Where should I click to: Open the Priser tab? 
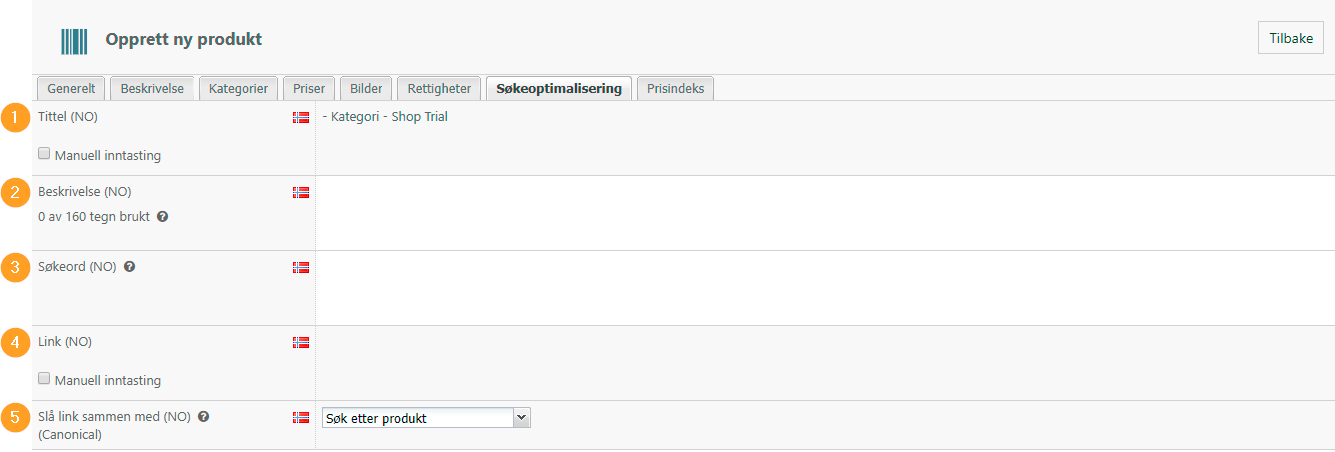(x=309, y=88)
